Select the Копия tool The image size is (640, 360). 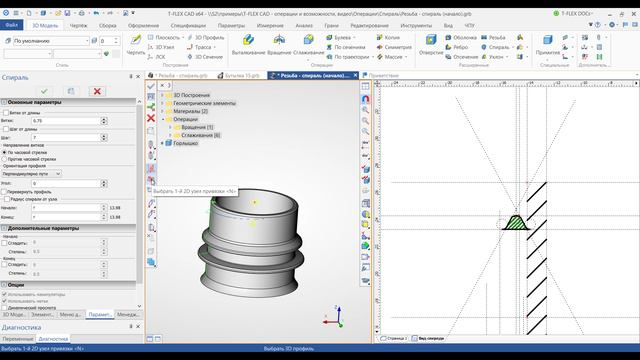point(388,38)
